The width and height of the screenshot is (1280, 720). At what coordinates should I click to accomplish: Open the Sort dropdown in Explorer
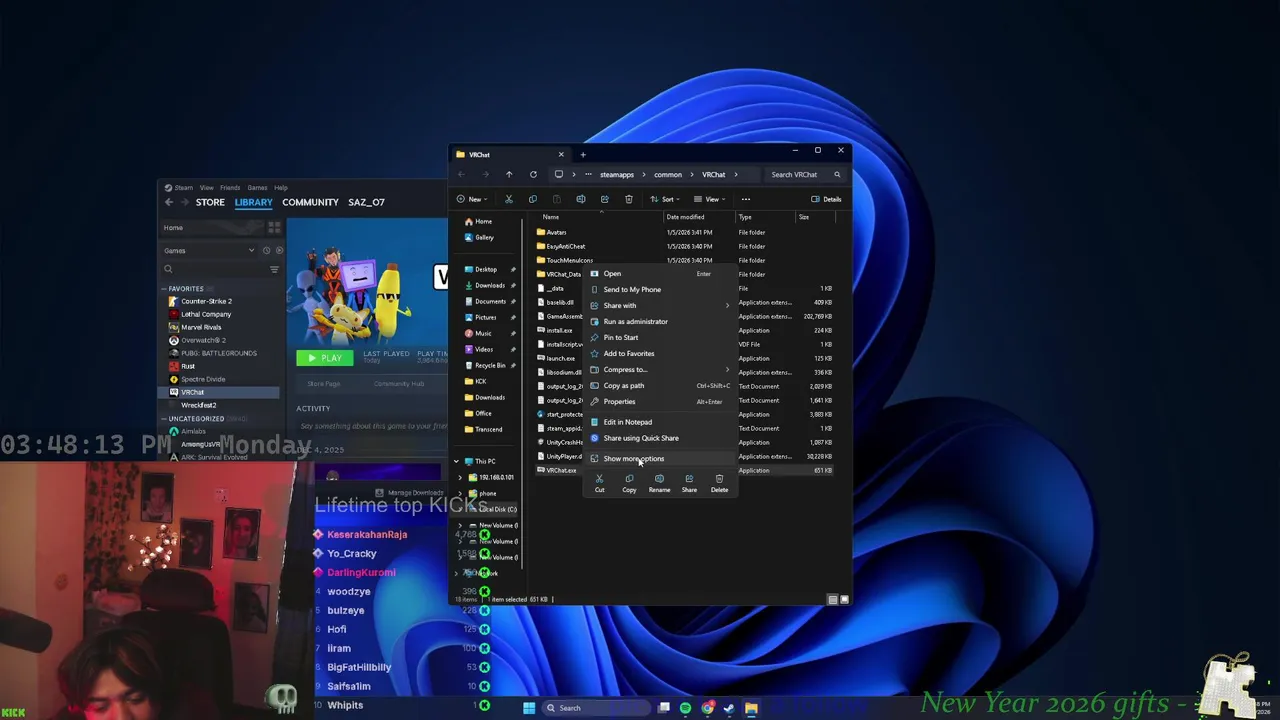click(x=666, y=199)
